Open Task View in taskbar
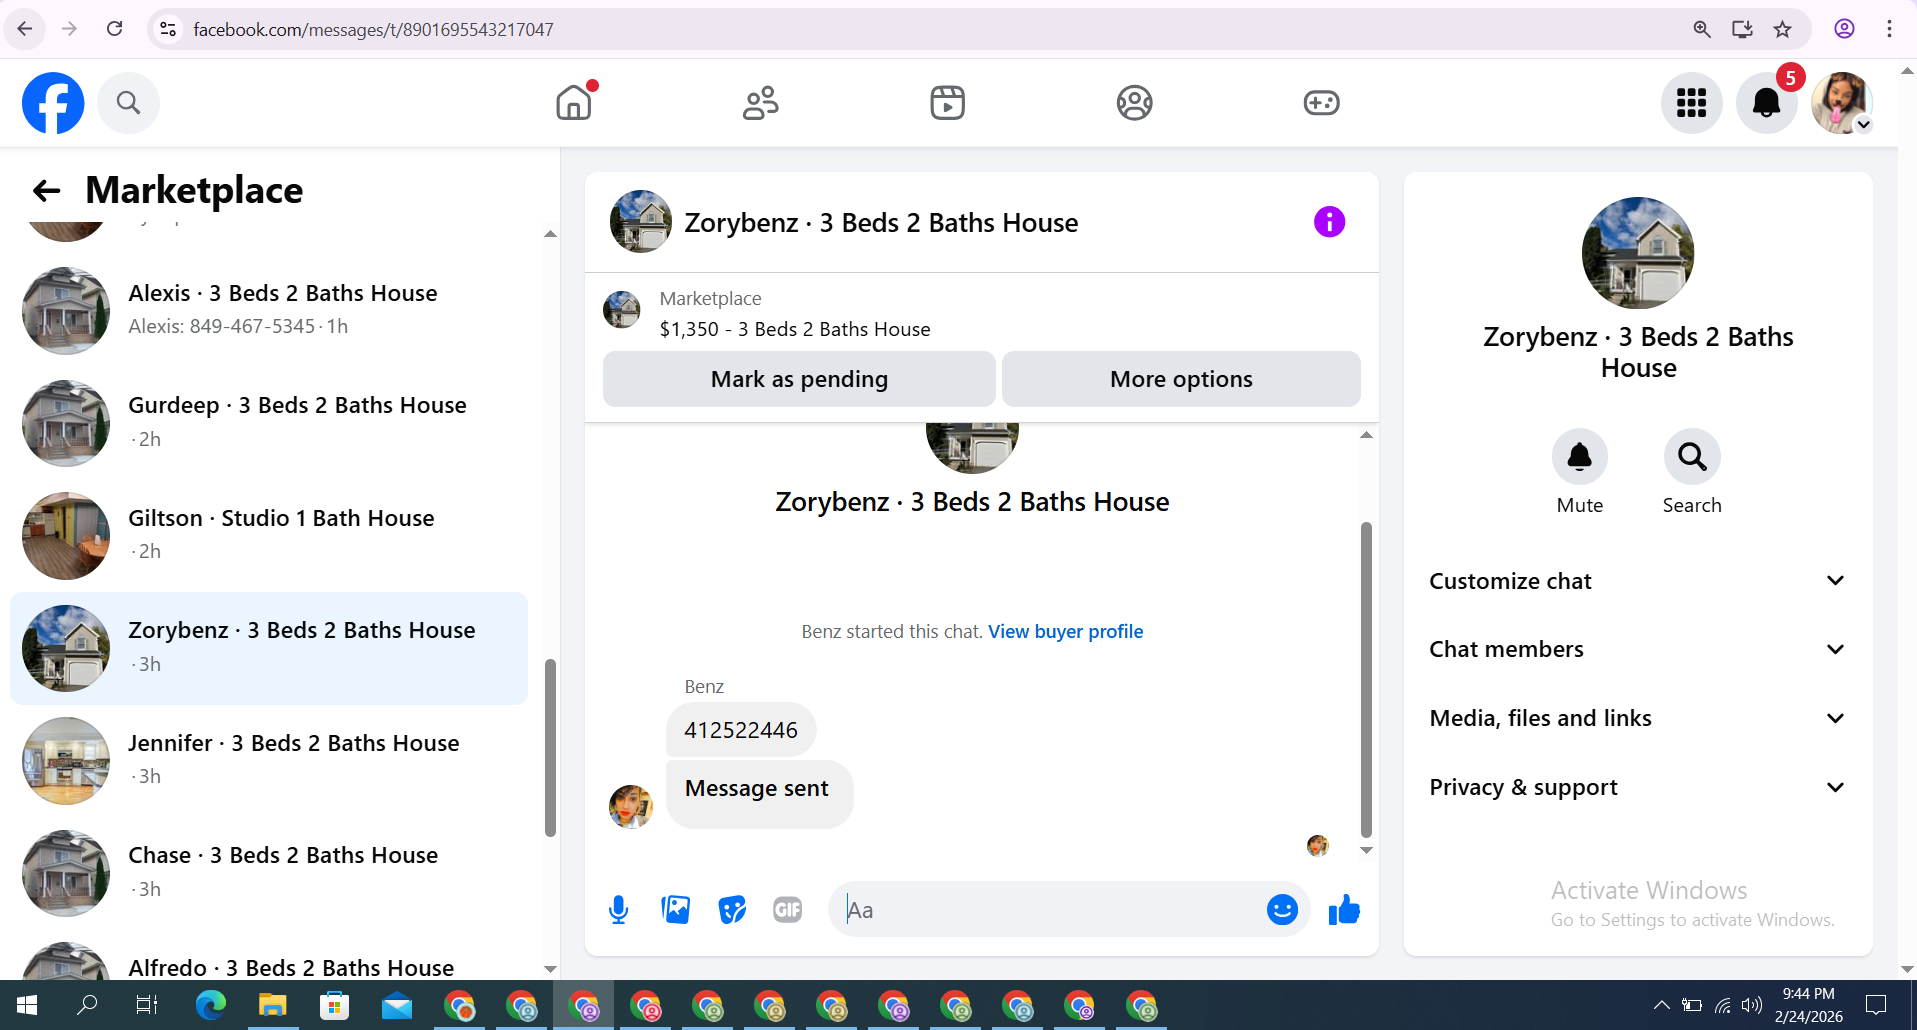 tap(147, 1005)
